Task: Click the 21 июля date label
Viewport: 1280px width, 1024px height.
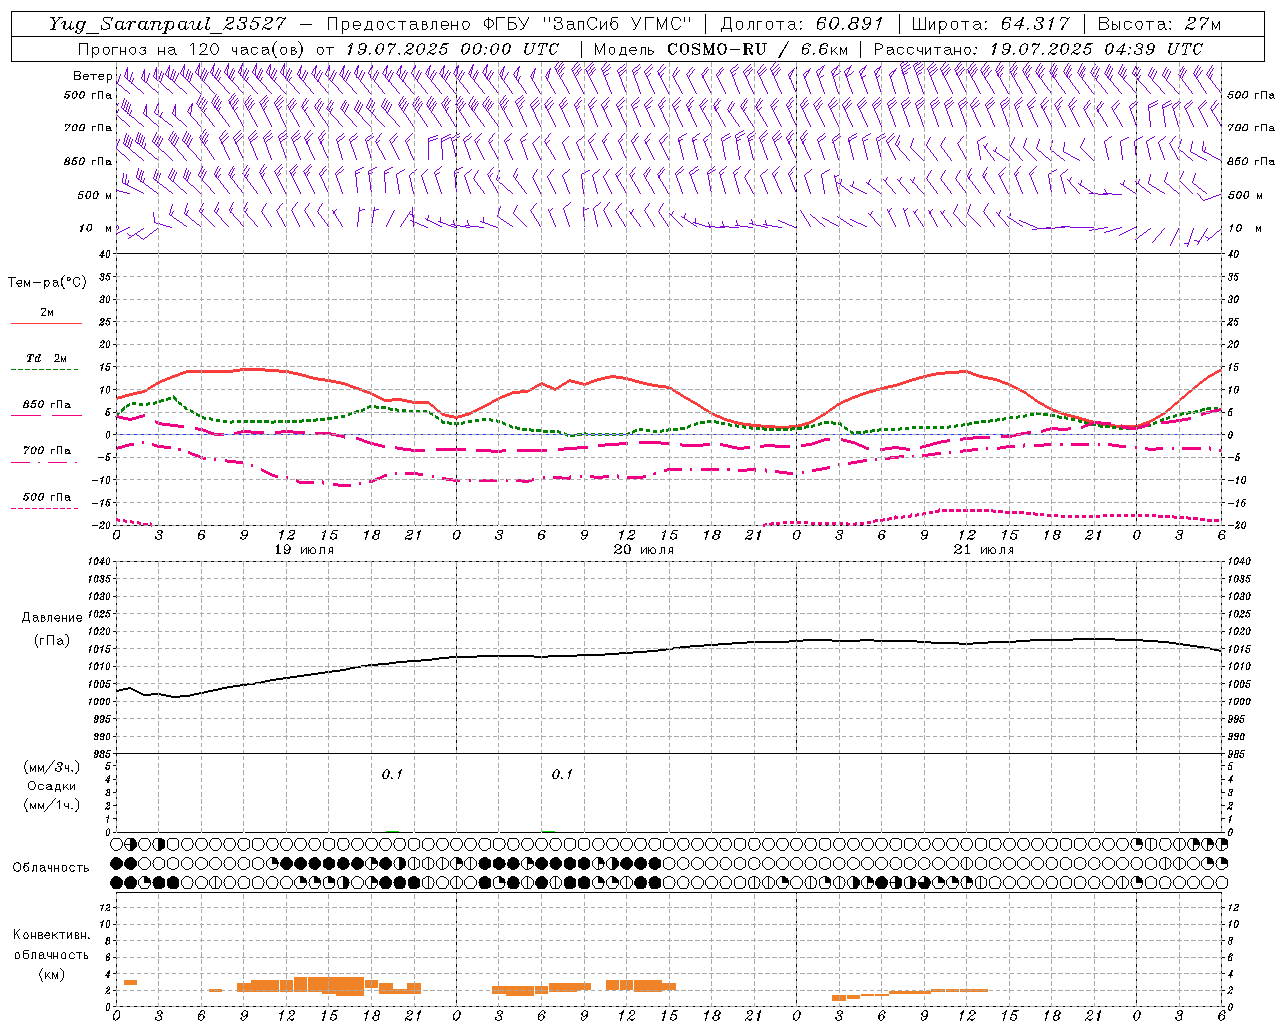Action: 984,550
